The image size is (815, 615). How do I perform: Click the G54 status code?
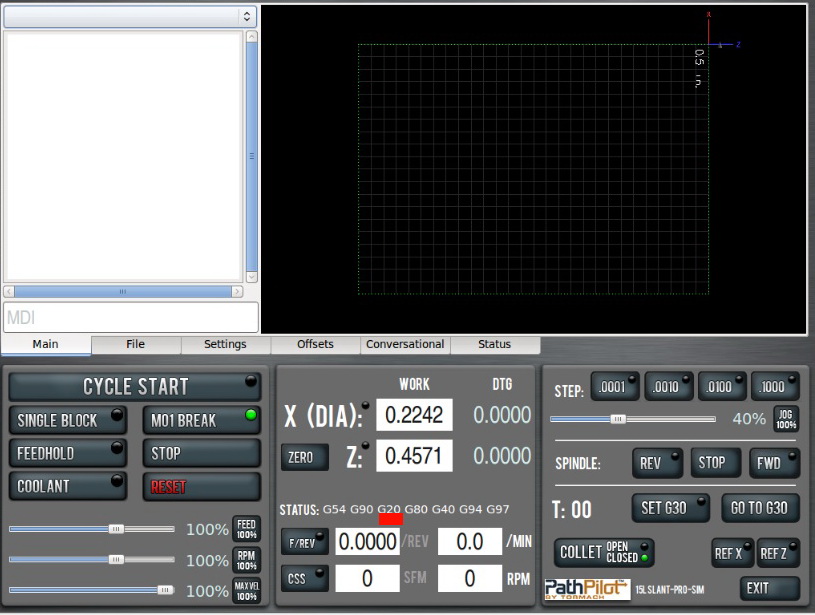[x=334, y=509]
